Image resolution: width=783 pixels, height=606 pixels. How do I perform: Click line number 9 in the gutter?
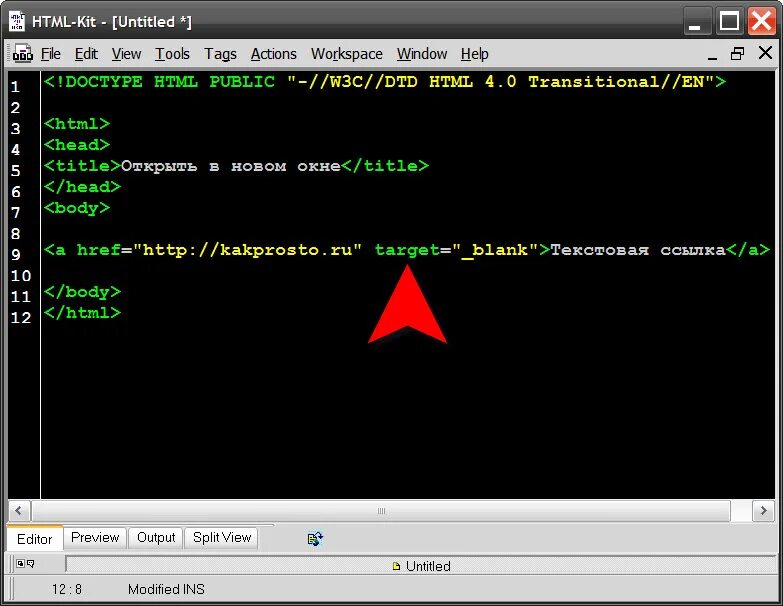pyautogui.click(x=16, y=255)
